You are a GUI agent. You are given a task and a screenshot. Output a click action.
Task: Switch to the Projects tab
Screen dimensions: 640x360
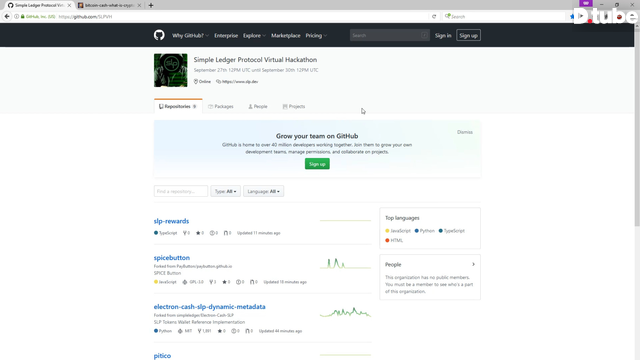click(294, 107)
